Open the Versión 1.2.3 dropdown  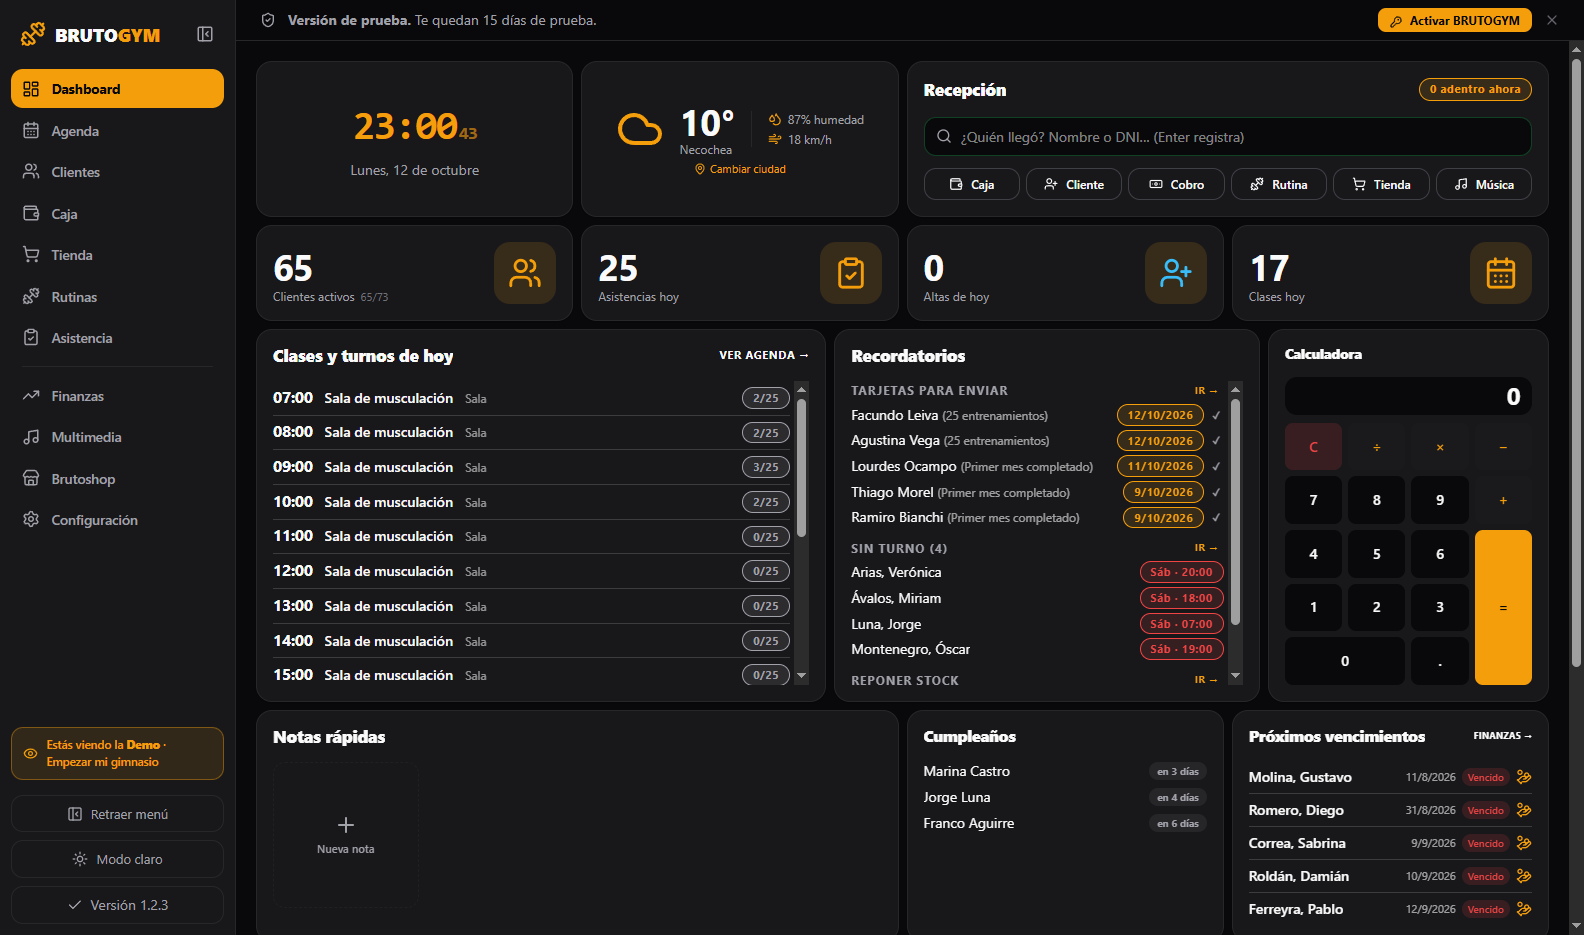pos(117,905)
